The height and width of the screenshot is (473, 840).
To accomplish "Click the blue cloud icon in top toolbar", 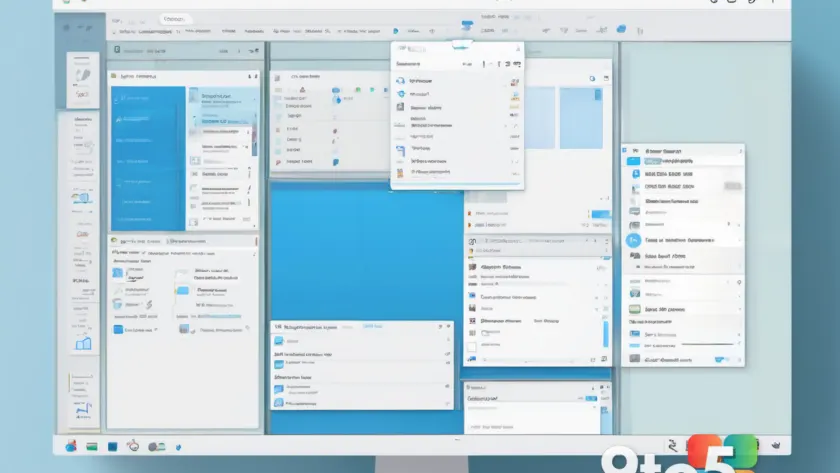I will [621, 29].
